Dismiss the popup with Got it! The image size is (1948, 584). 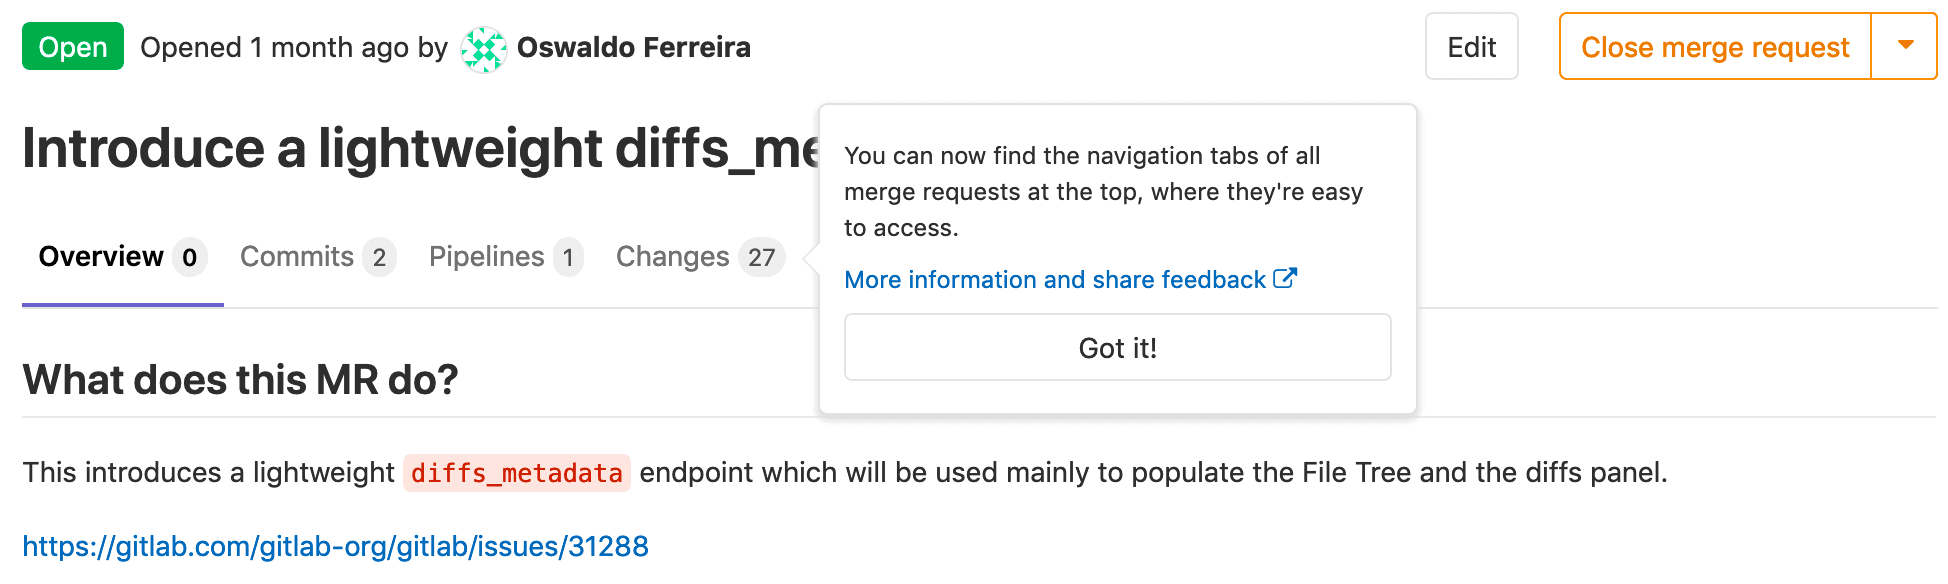tap(1117, 347)
